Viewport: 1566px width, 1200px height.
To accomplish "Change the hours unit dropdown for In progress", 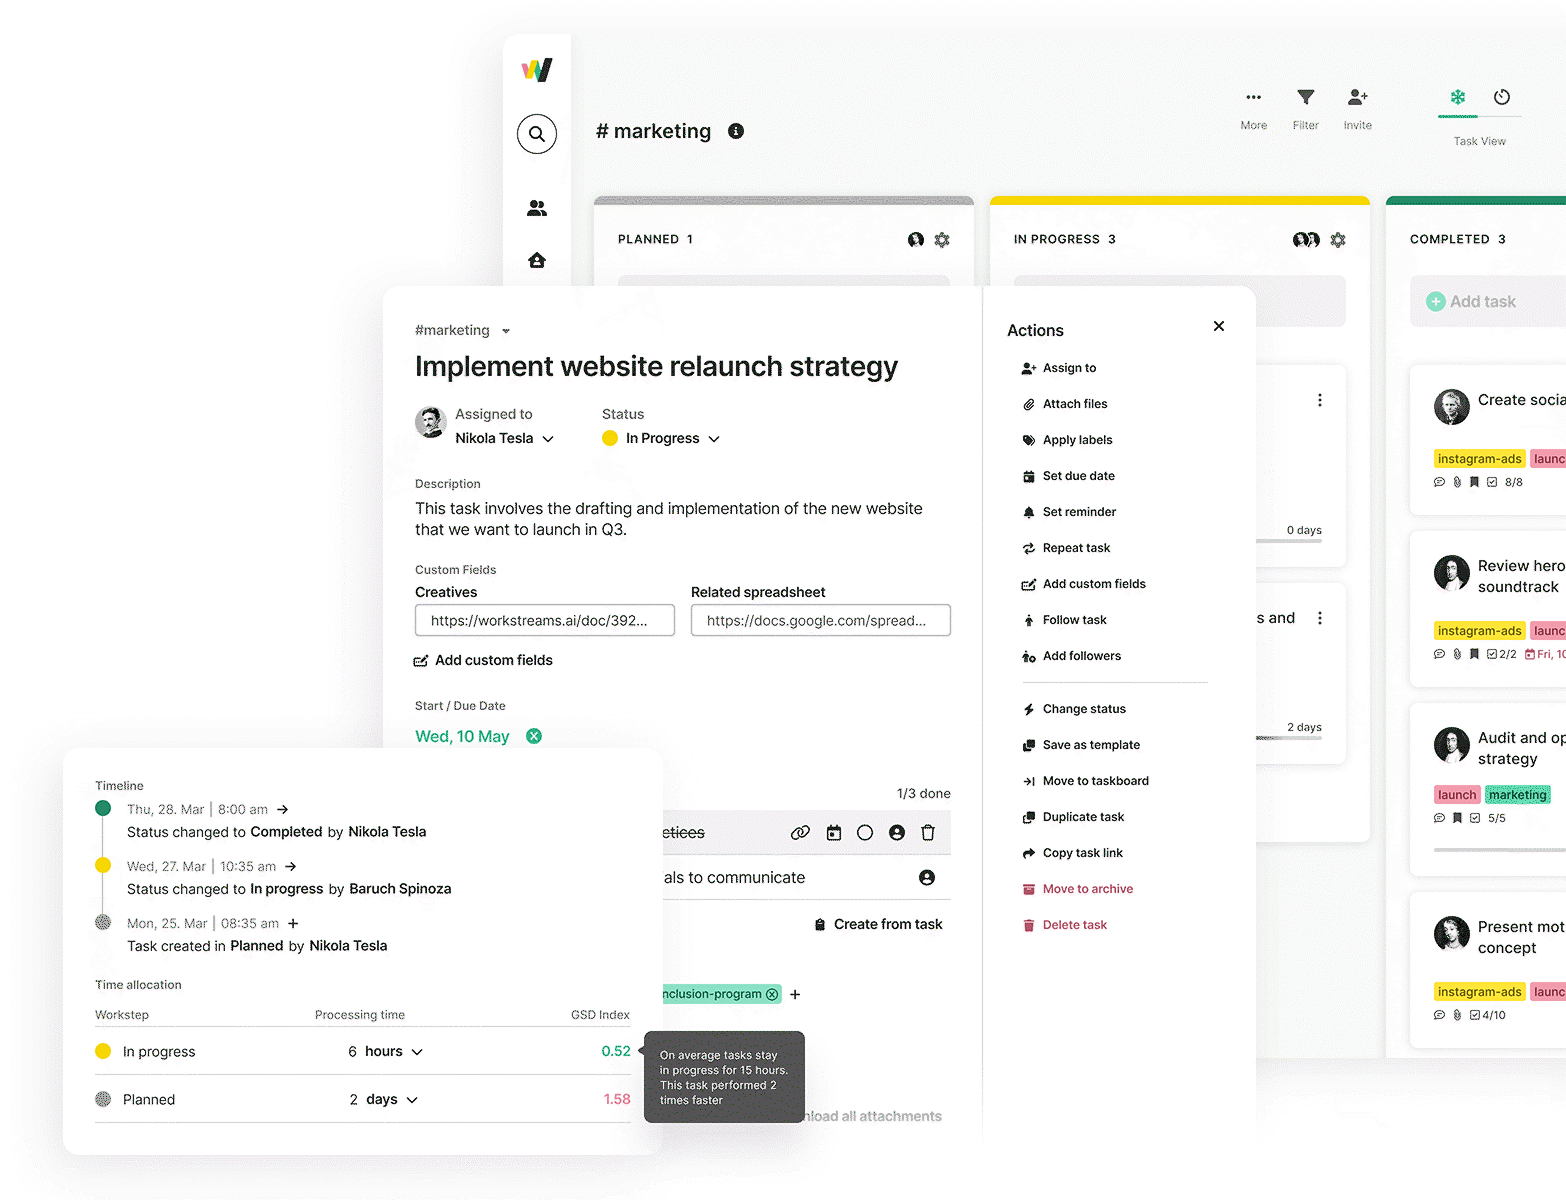I will [x=417, y=1052].
